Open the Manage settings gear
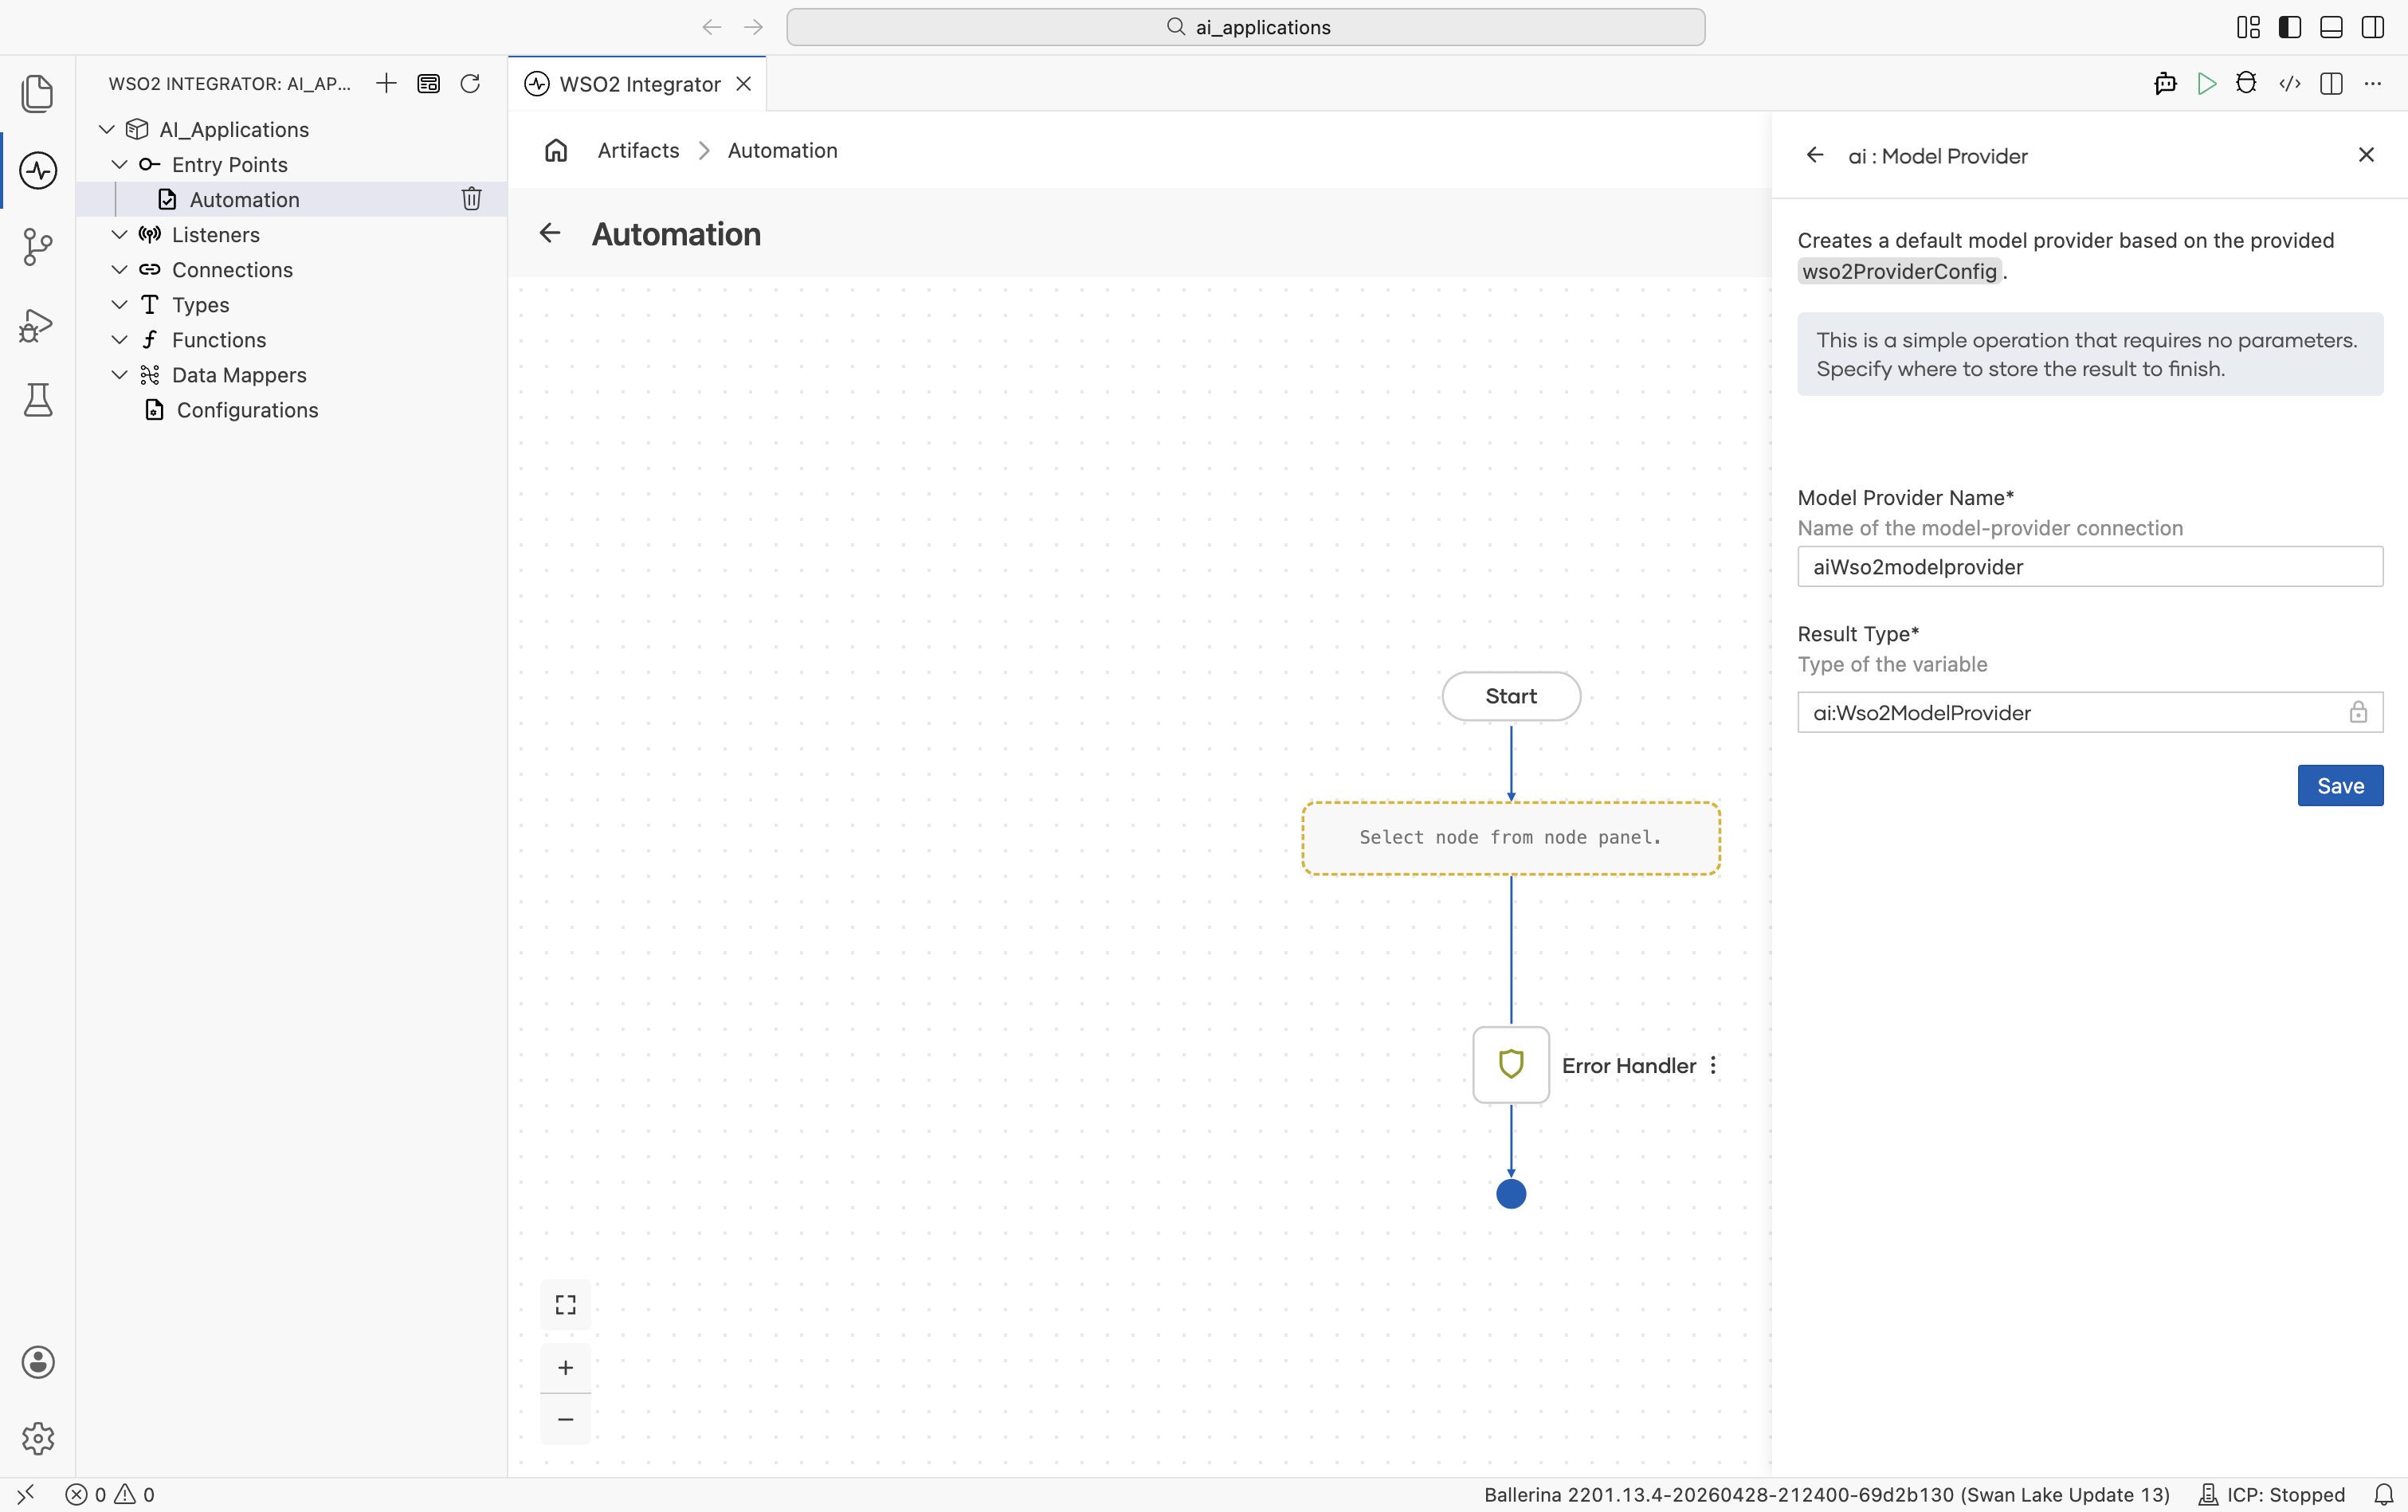 pos(38,1438)
